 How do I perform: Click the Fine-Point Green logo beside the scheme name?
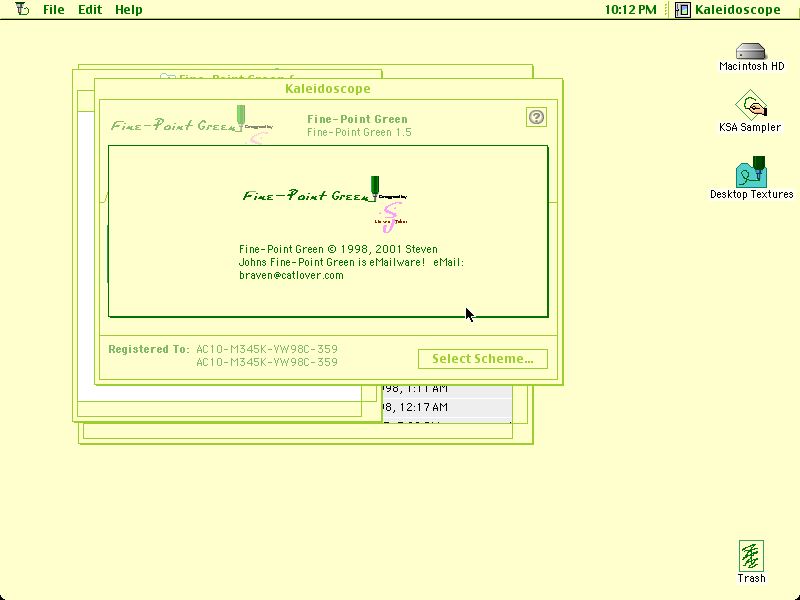(x=192, y=124)
